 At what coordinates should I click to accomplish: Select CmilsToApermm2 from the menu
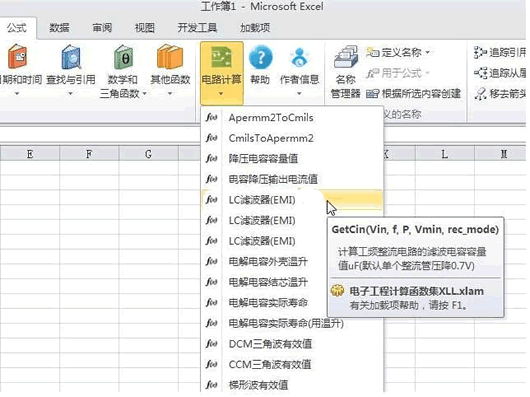pos(292,138)
